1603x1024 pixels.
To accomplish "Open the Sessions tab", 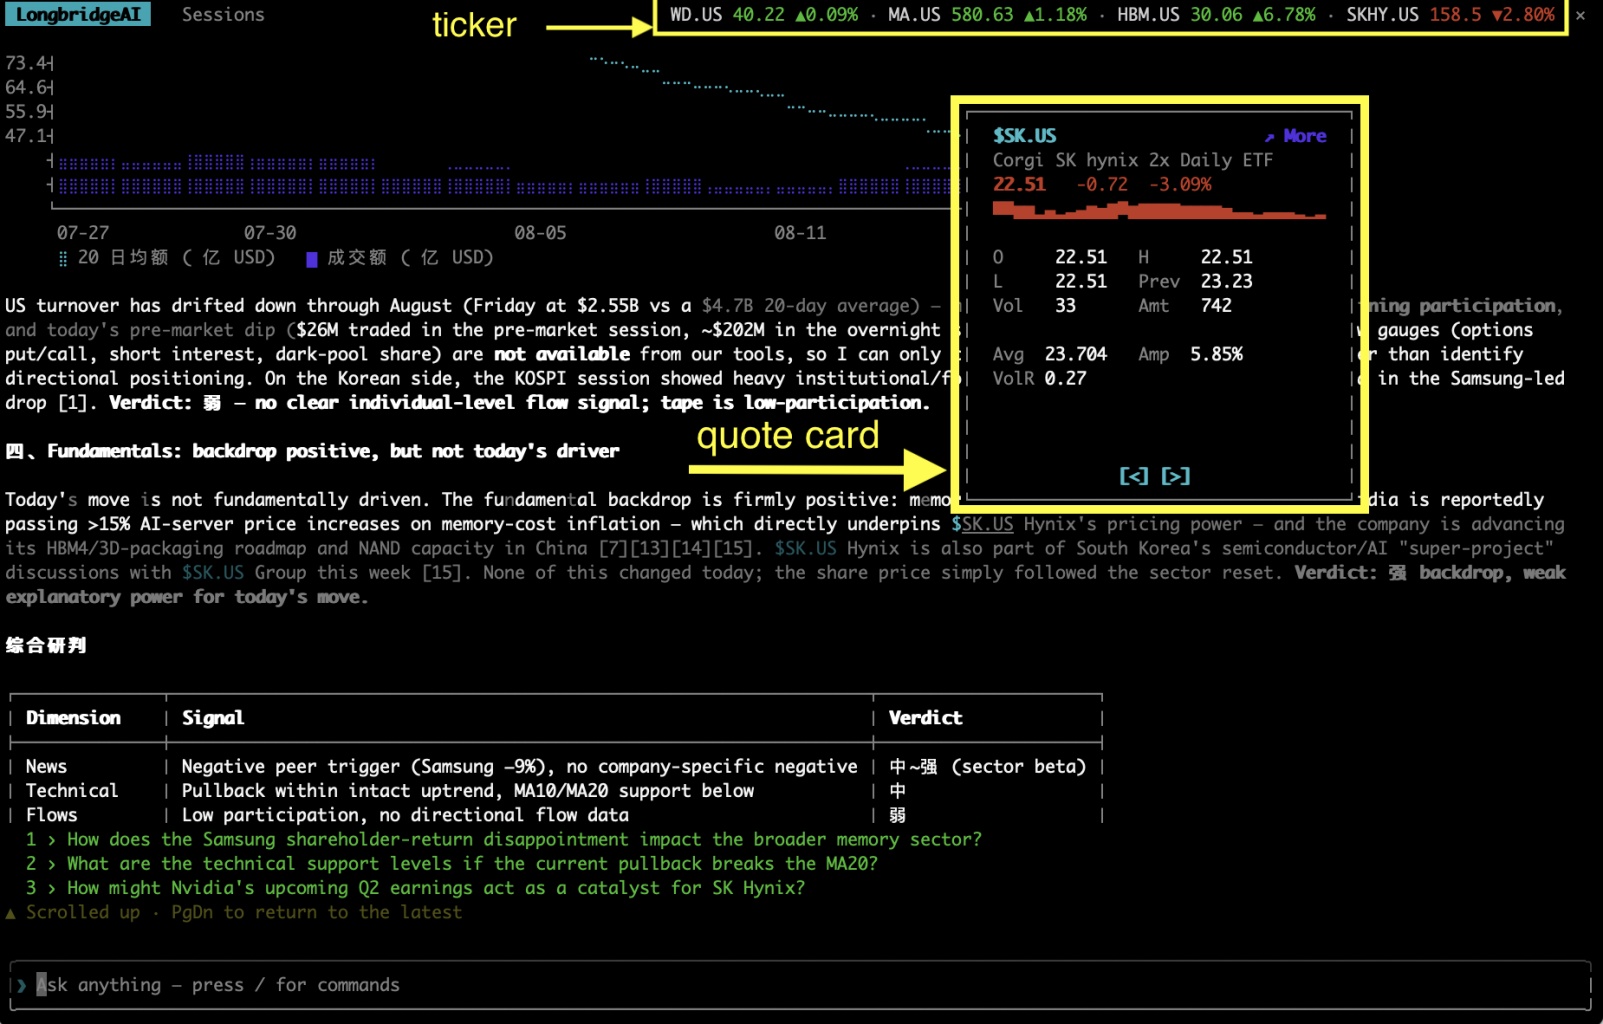I will [x=223, y=14].
